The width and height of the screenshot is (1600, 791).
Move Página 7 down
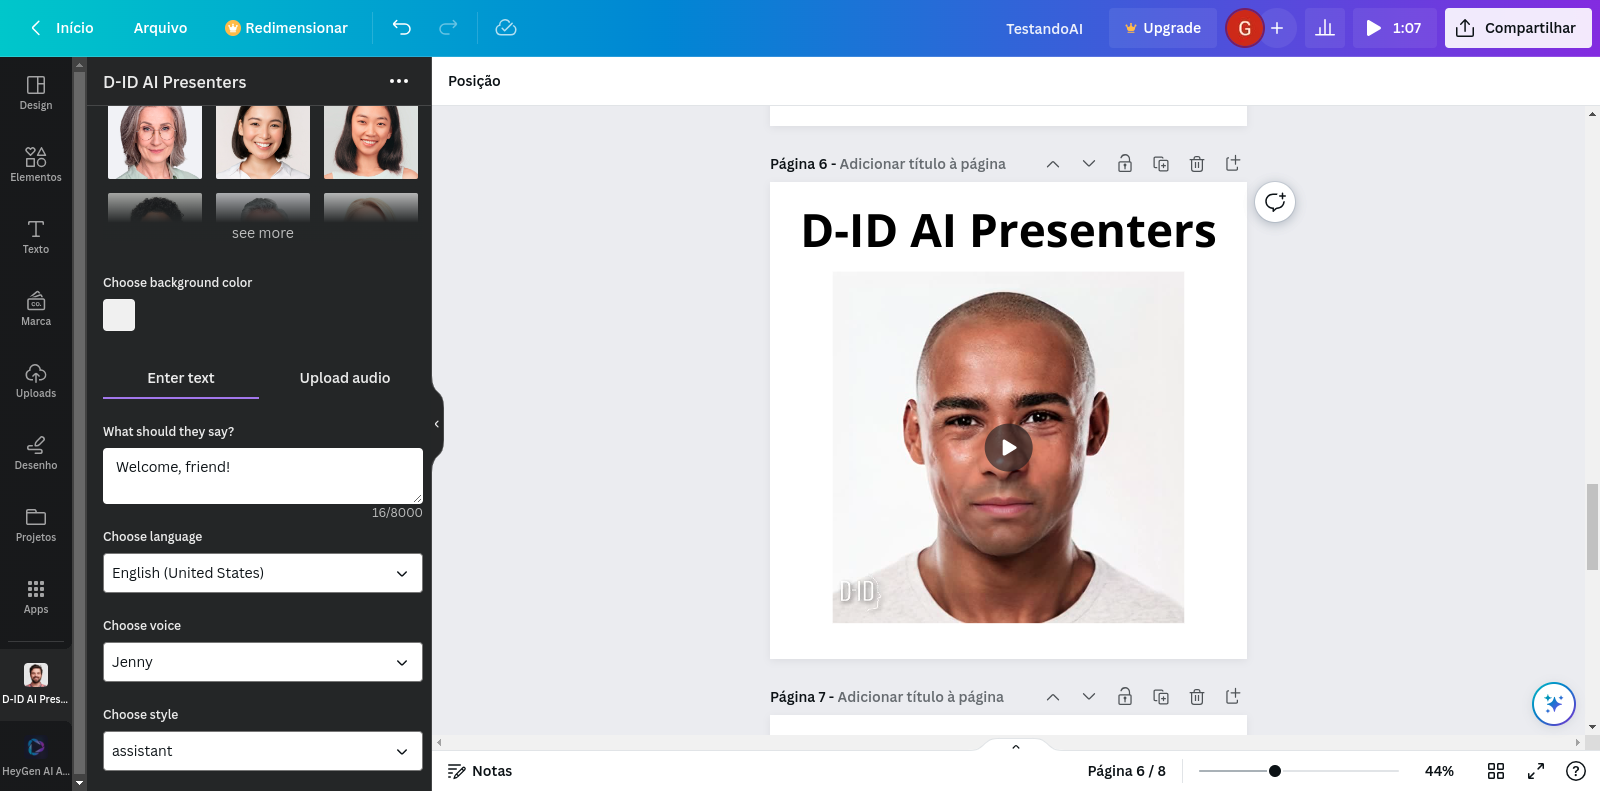[1089, 697]
